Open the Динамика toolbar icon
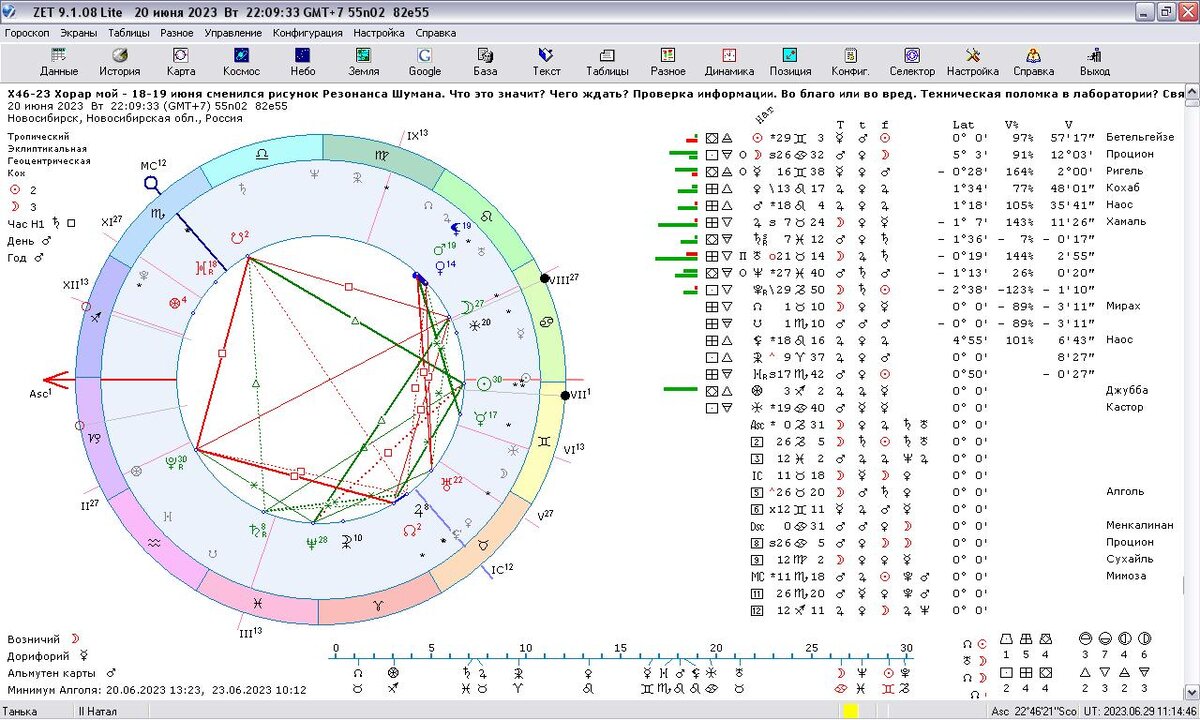 729,62
